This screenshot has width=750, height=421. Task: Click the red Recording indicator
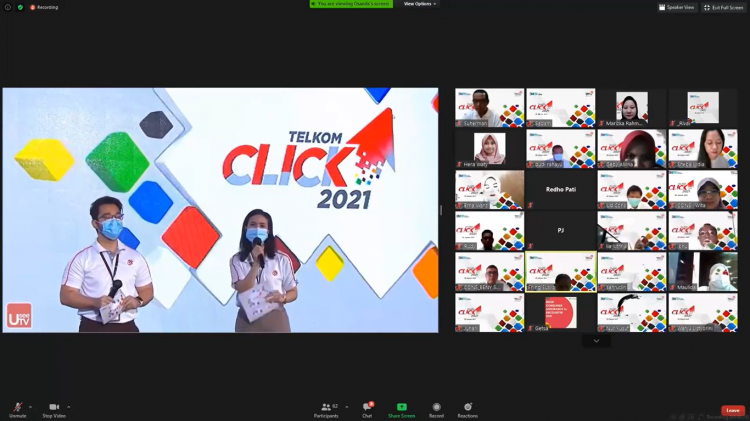pyautogui.click(x=44, y=7)
